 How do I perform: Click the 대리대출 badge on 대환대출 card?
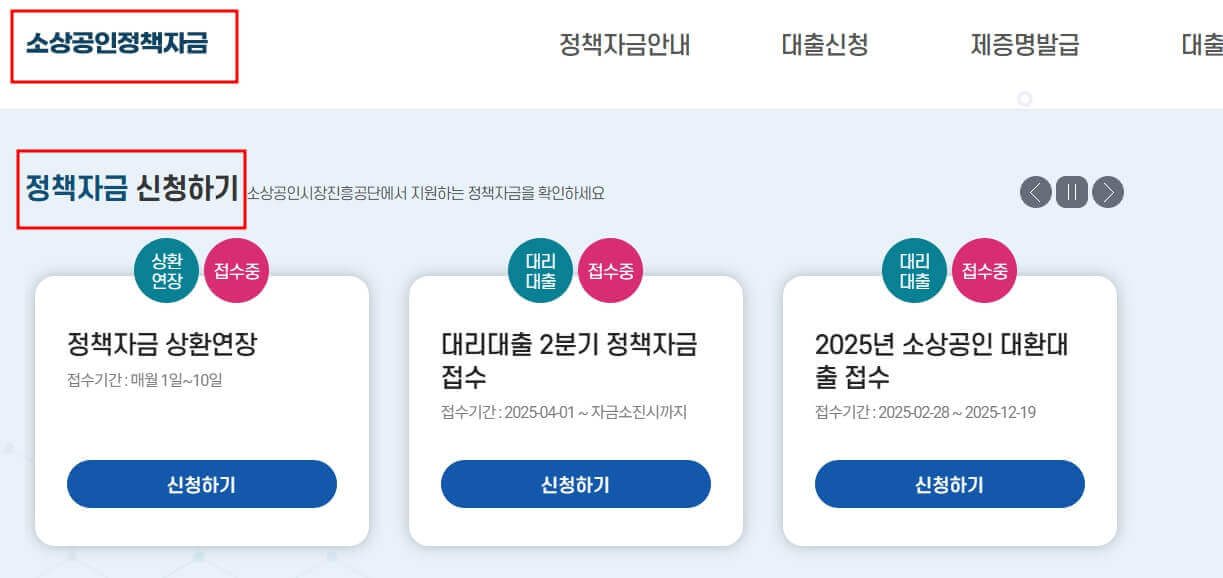pyautogui.click(x=913, y=269)
